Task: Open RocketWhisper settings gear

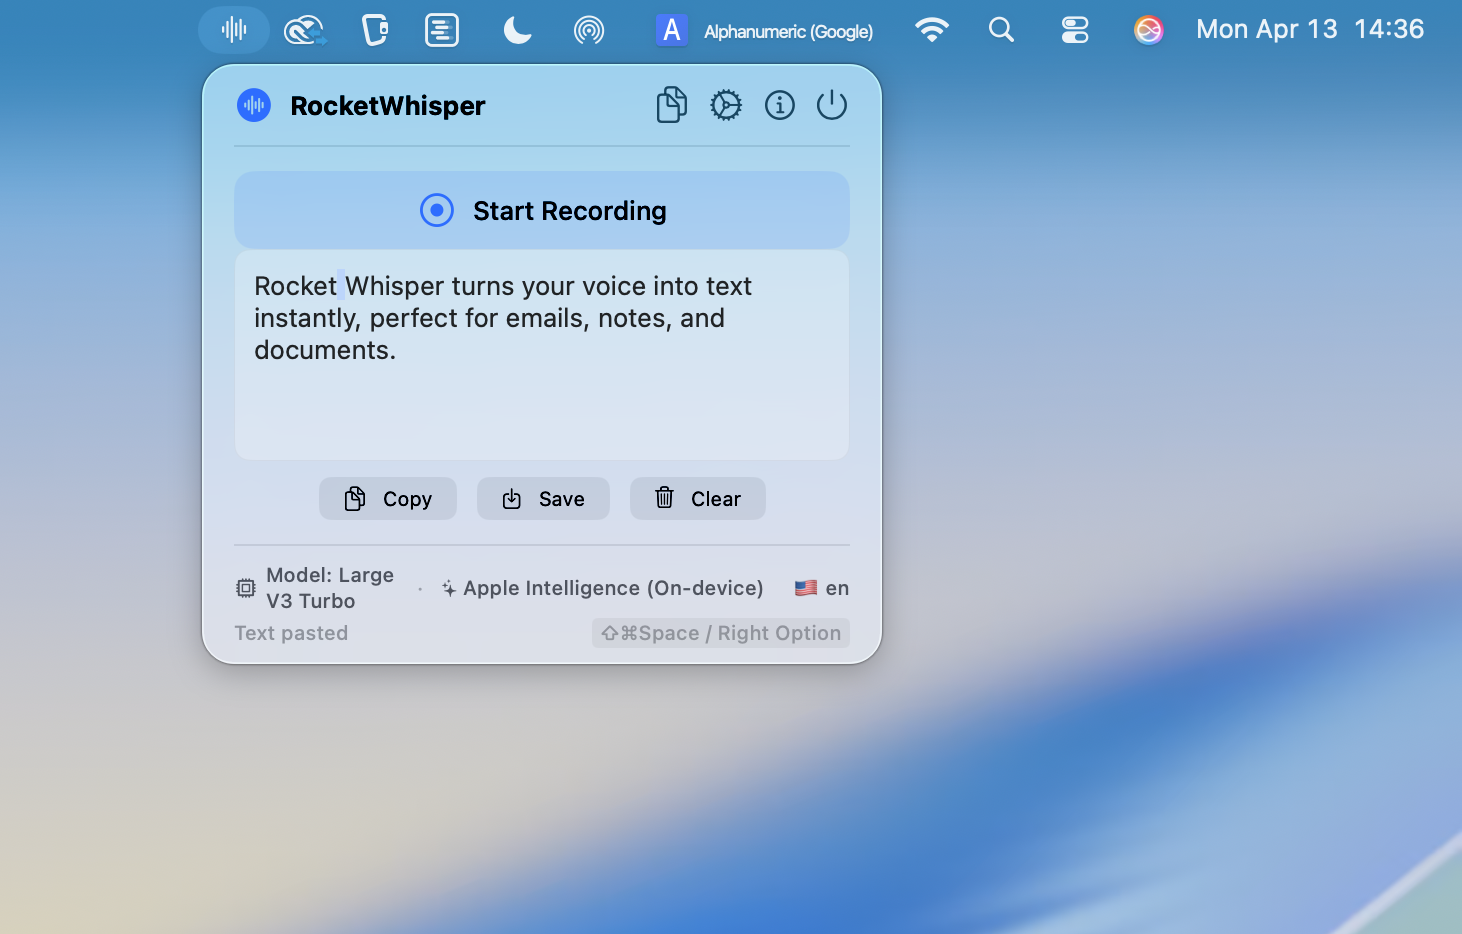Action: pyautogui.click(x=726, y=105)
